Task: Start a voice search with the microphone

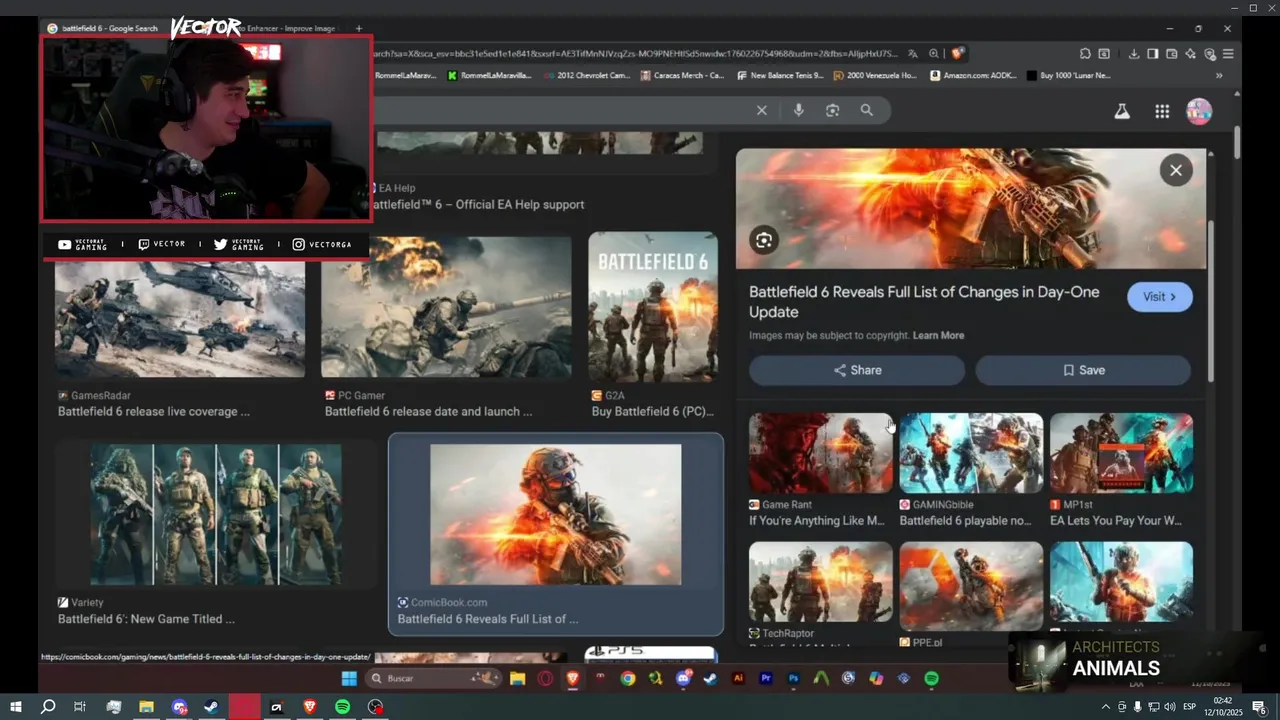Action: 798,110
